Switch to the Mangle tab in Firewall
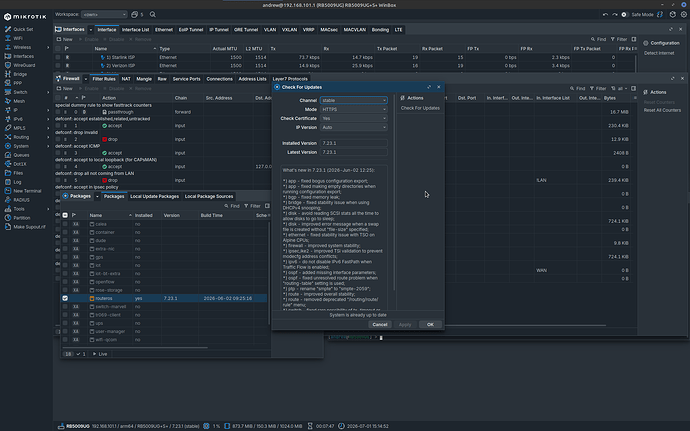Viewport: 690px width, 431px height. pos(144,79)
